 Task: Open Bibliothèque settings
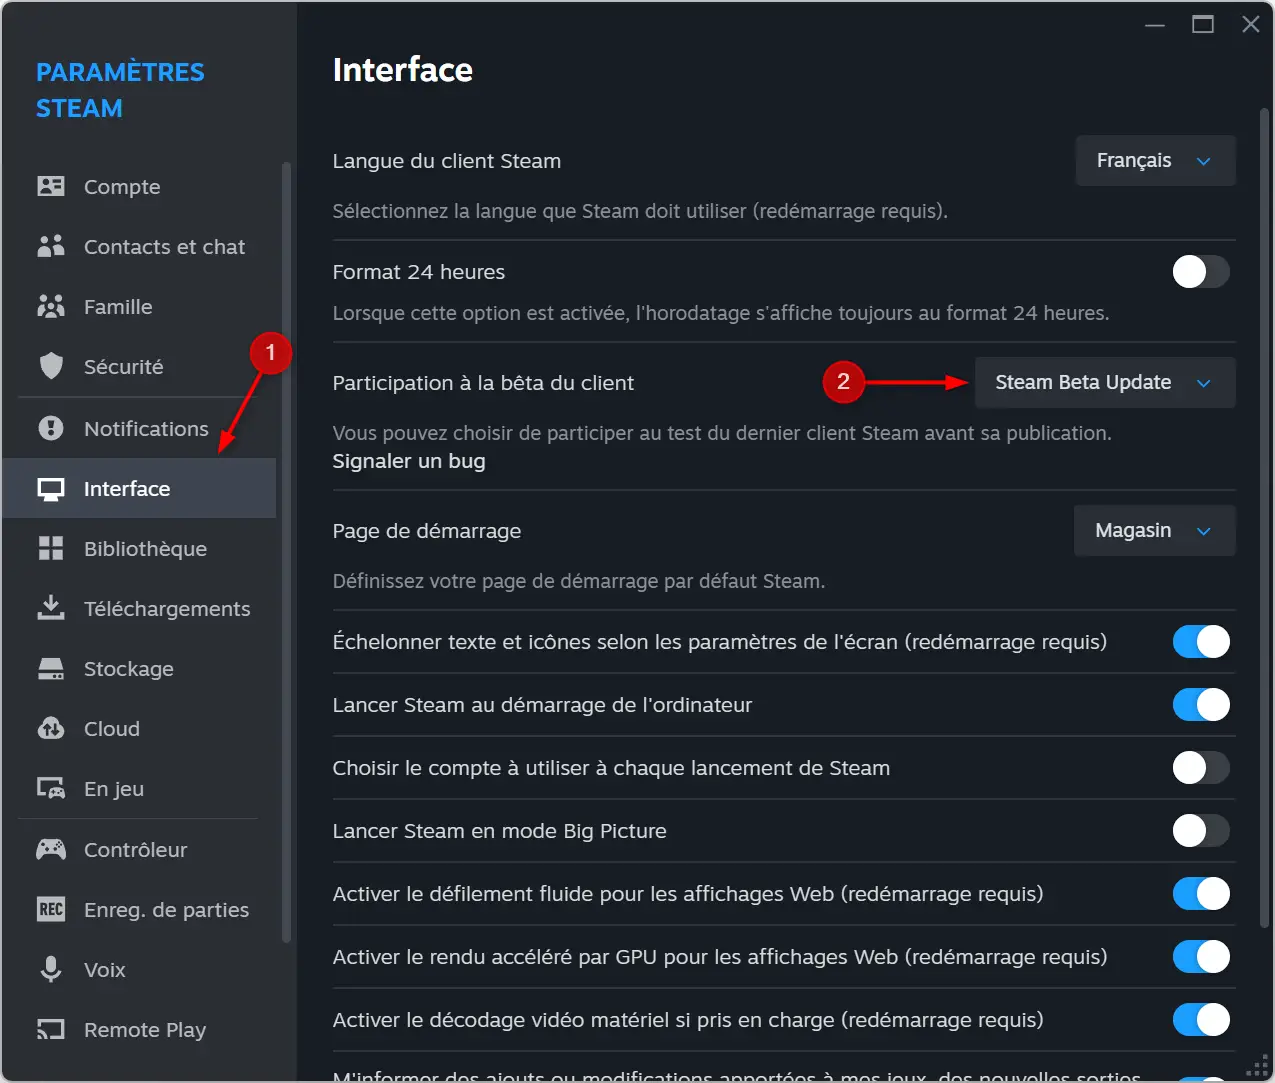click(x=139, y=548)
